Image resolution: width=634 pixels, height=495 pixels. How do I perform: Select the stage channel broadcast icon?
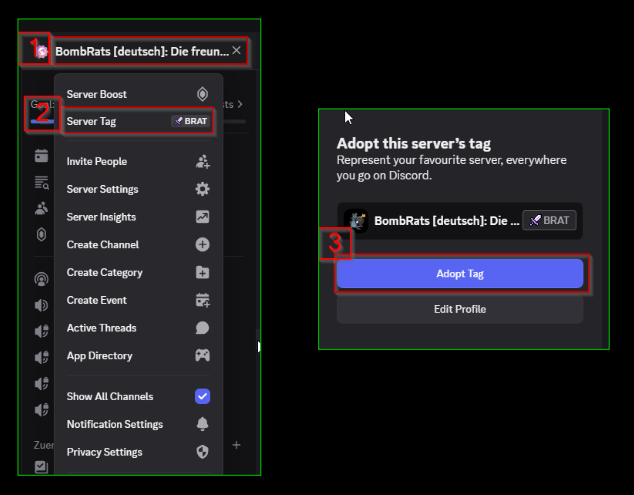(x=41, y=279)
